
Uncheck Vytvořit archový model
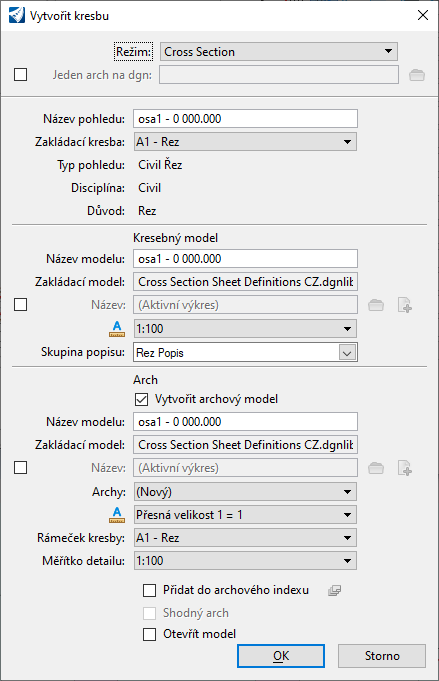coord(142,399)
